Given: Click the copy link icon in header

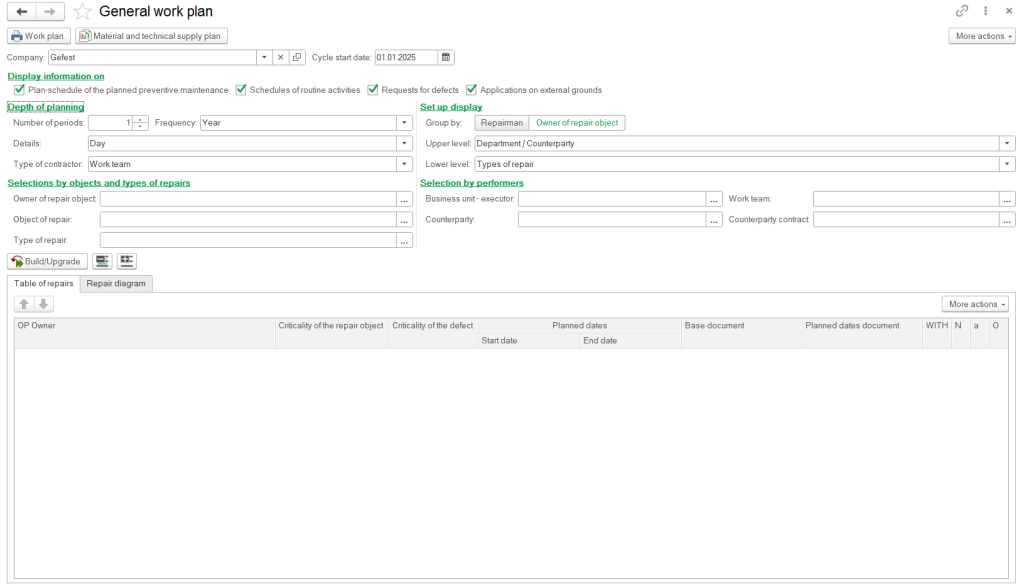Looking at the screenshot, I should [x=962, y=11].
